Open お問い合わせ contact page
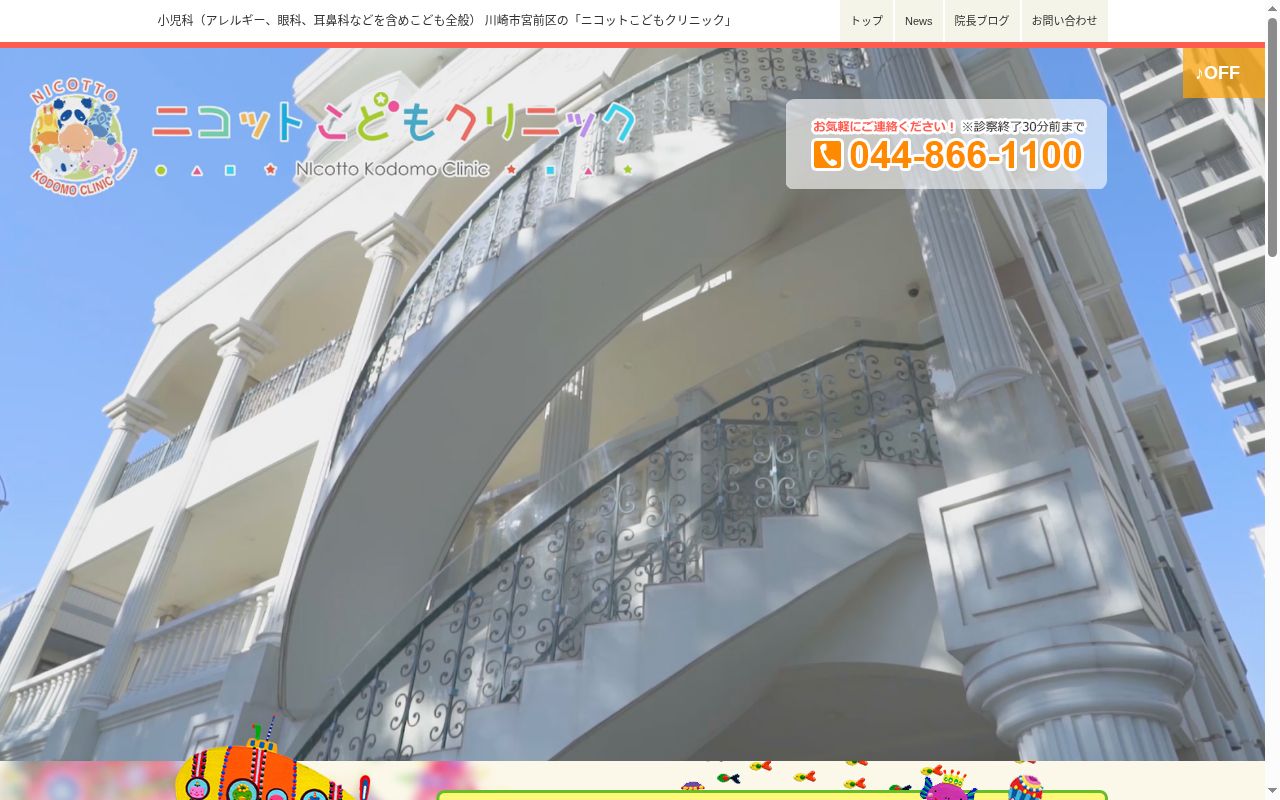Image resolution: width=1280 pixels, height=800 pixels. [x=1064, y=21]
